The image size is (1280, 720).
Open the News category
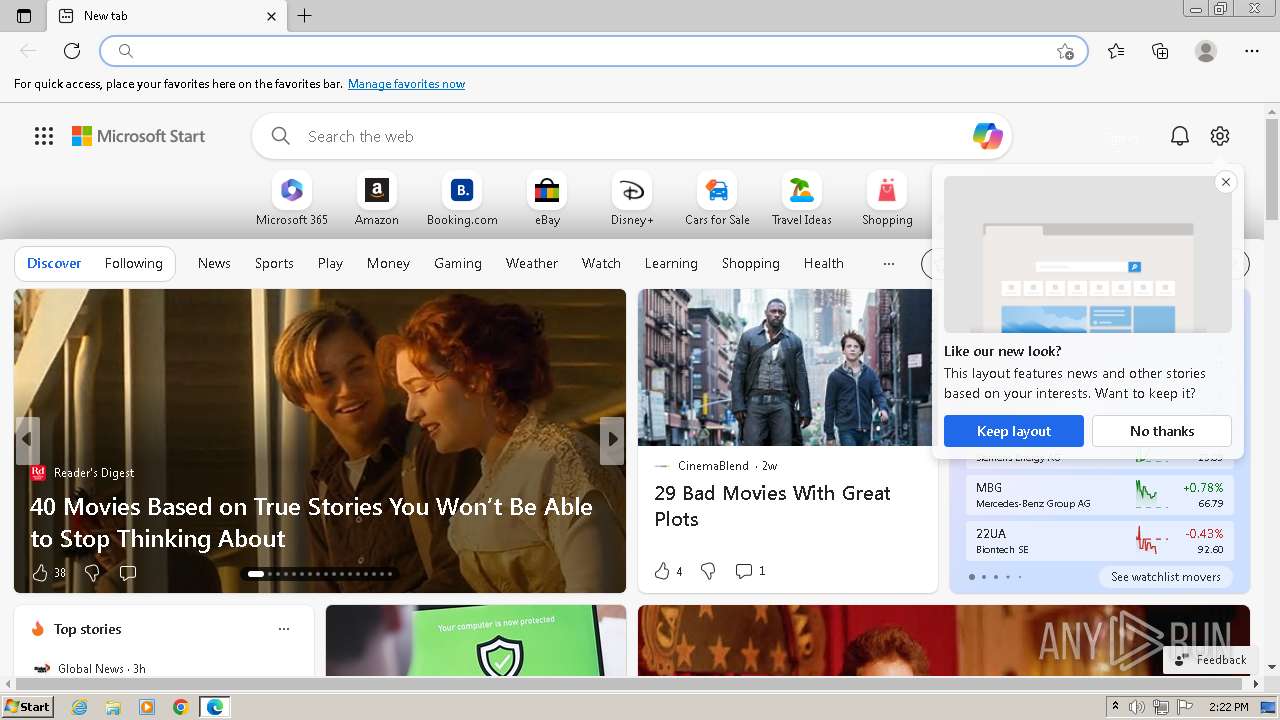214,263
